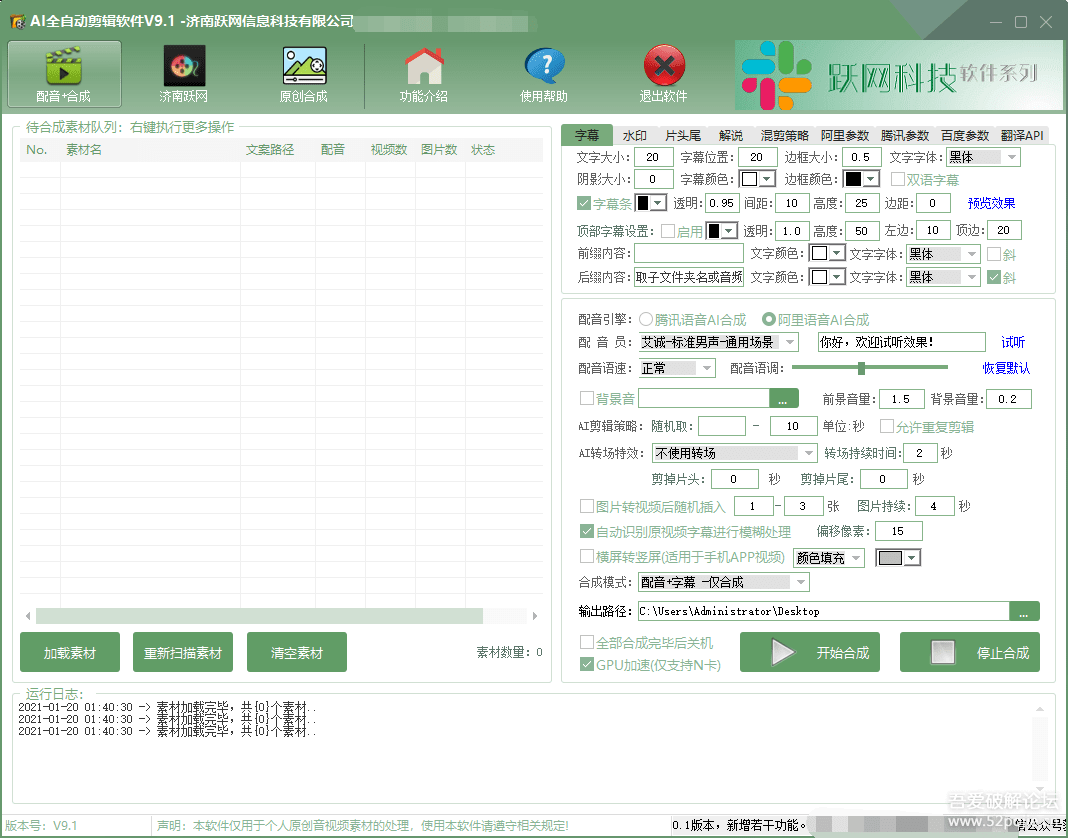
Task: Switch to the 混剪策略 tab
Action: [x=785, y=135]
